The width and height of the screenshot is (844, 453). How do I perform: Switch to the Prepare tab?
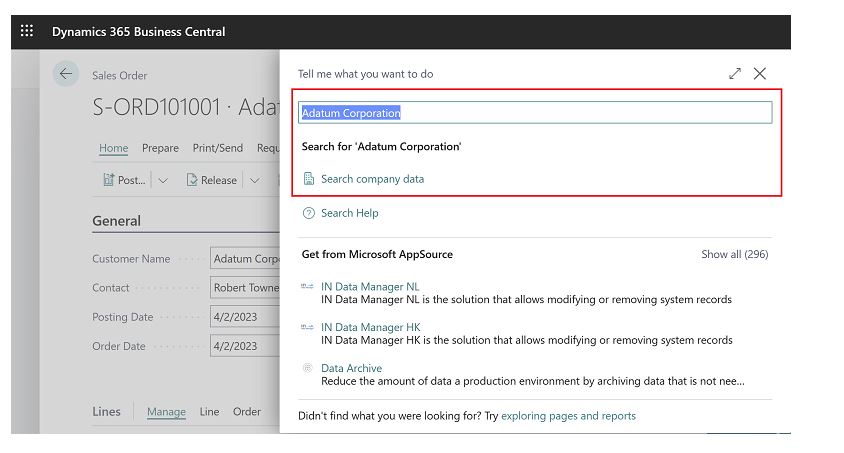pyautogui.click(x=160, y=148)
